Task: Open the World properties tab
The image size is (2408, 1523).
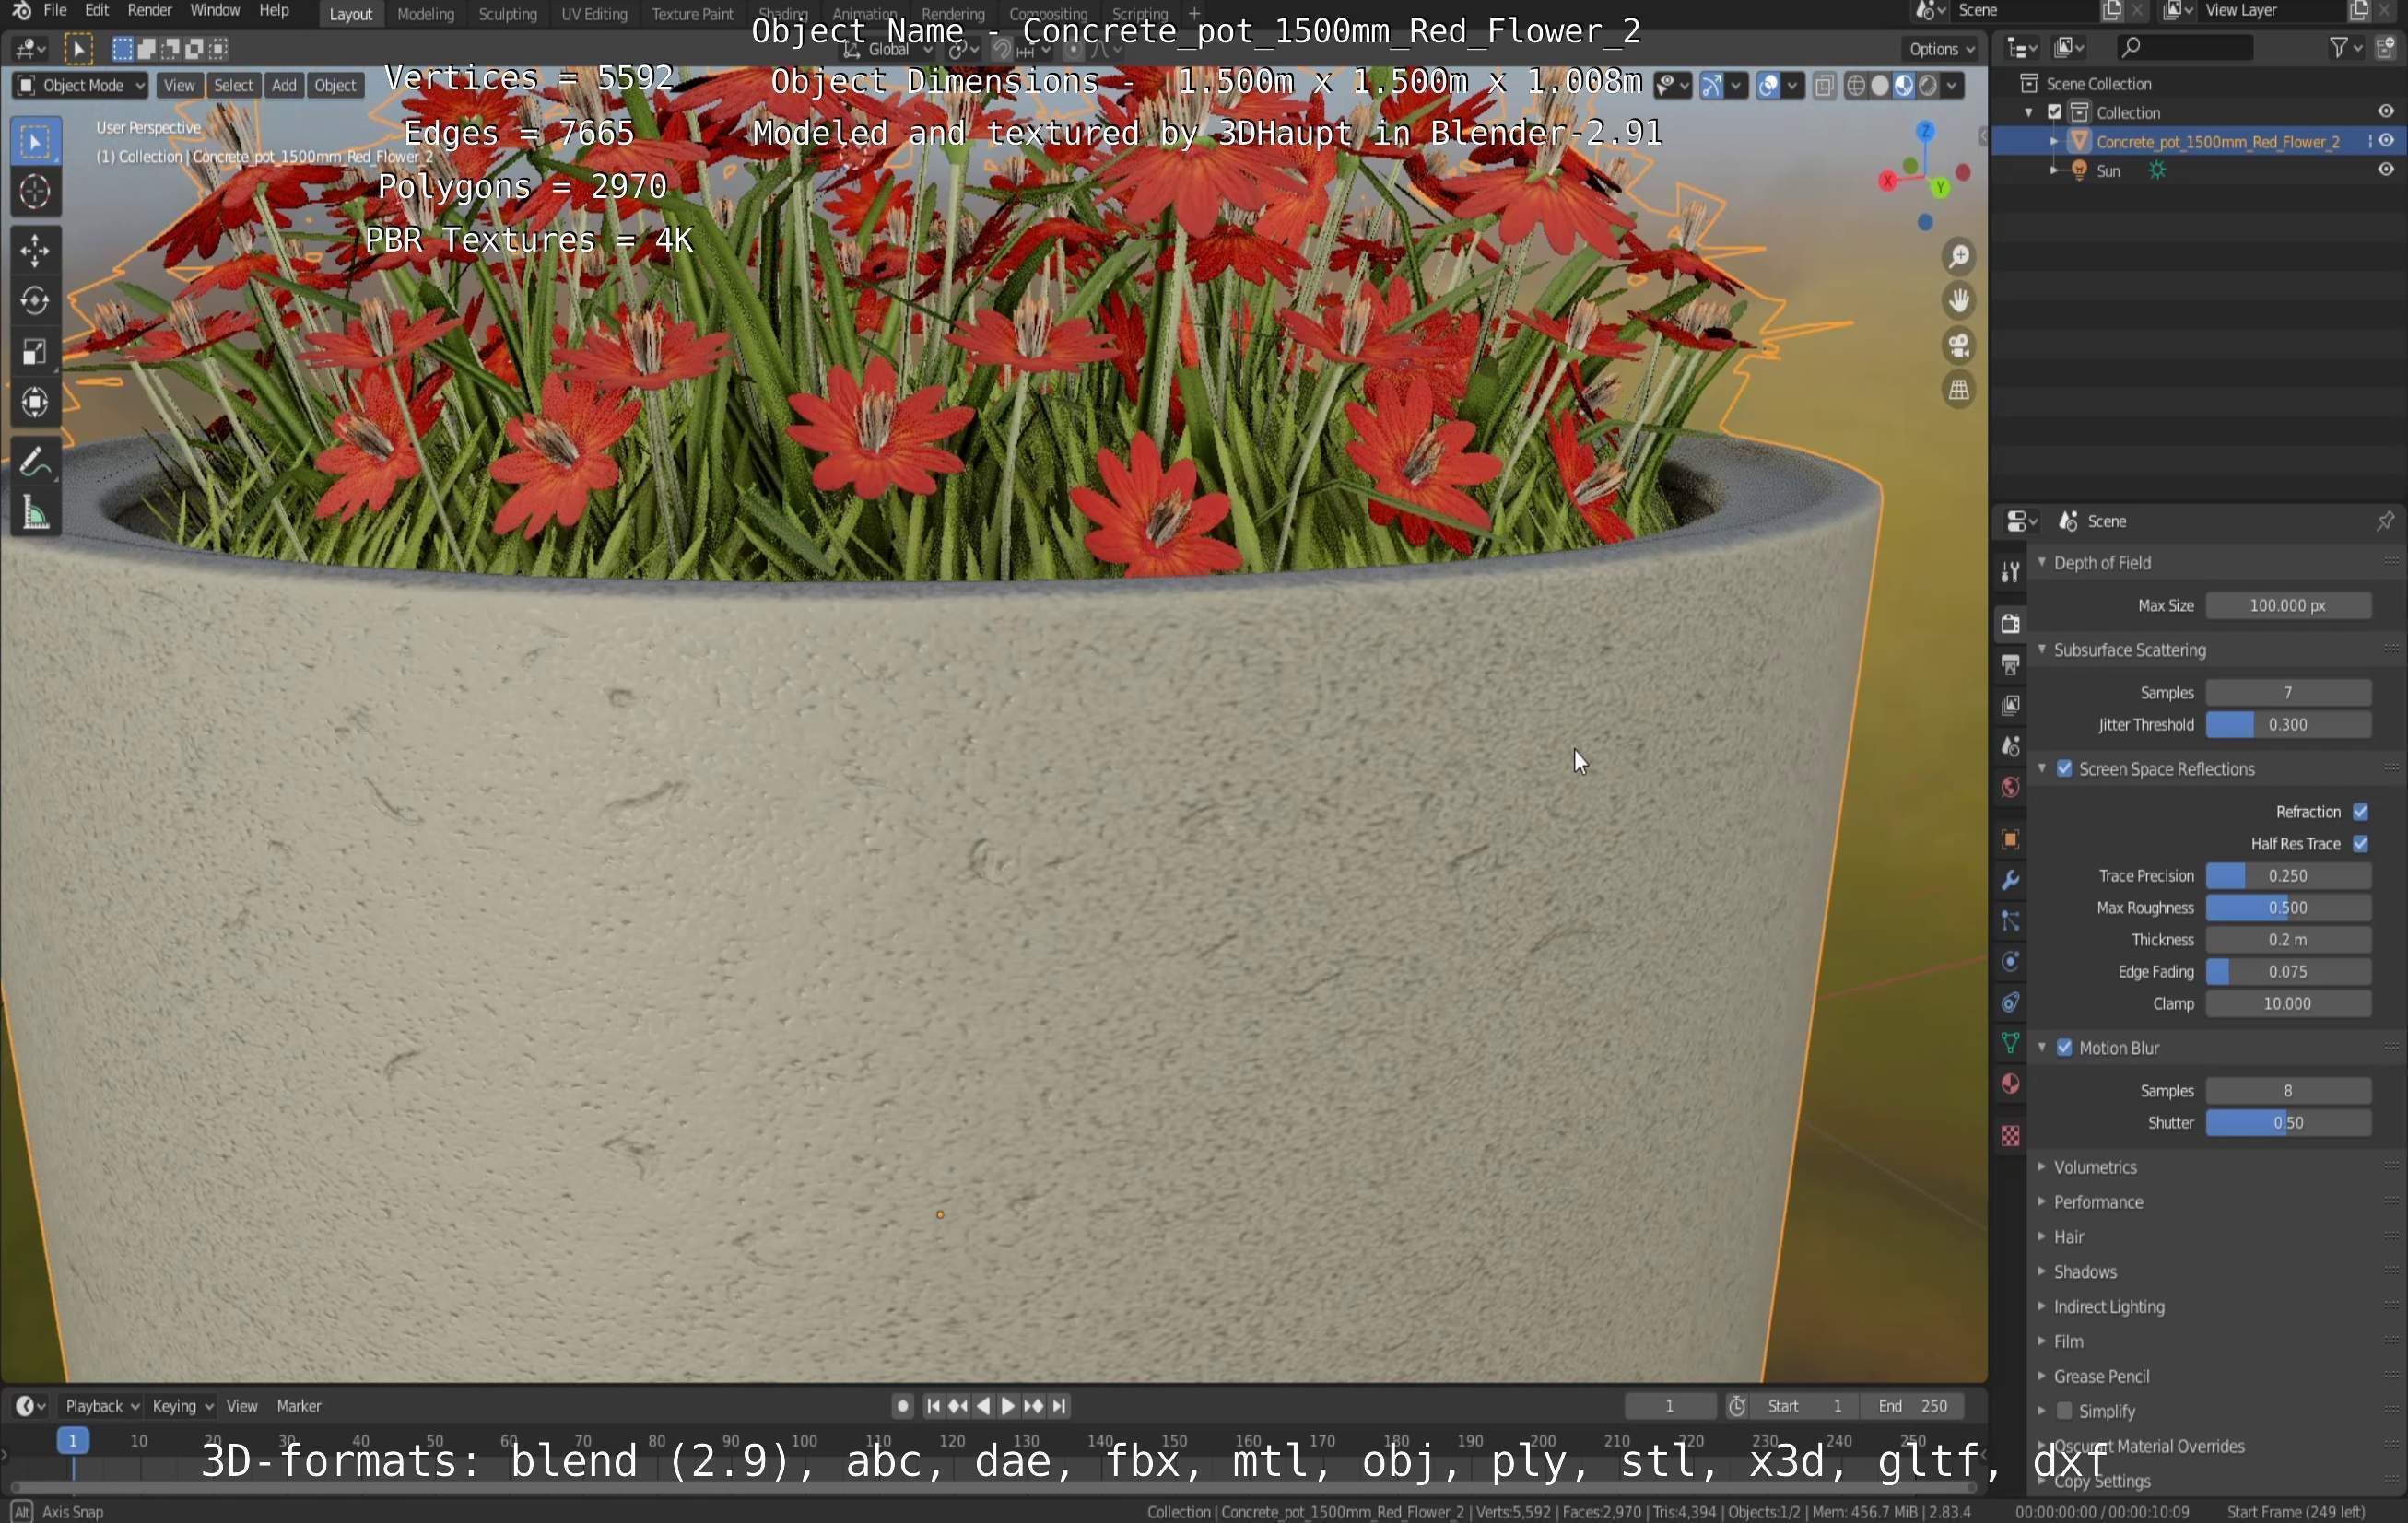Action: (x=2010, y=787)
